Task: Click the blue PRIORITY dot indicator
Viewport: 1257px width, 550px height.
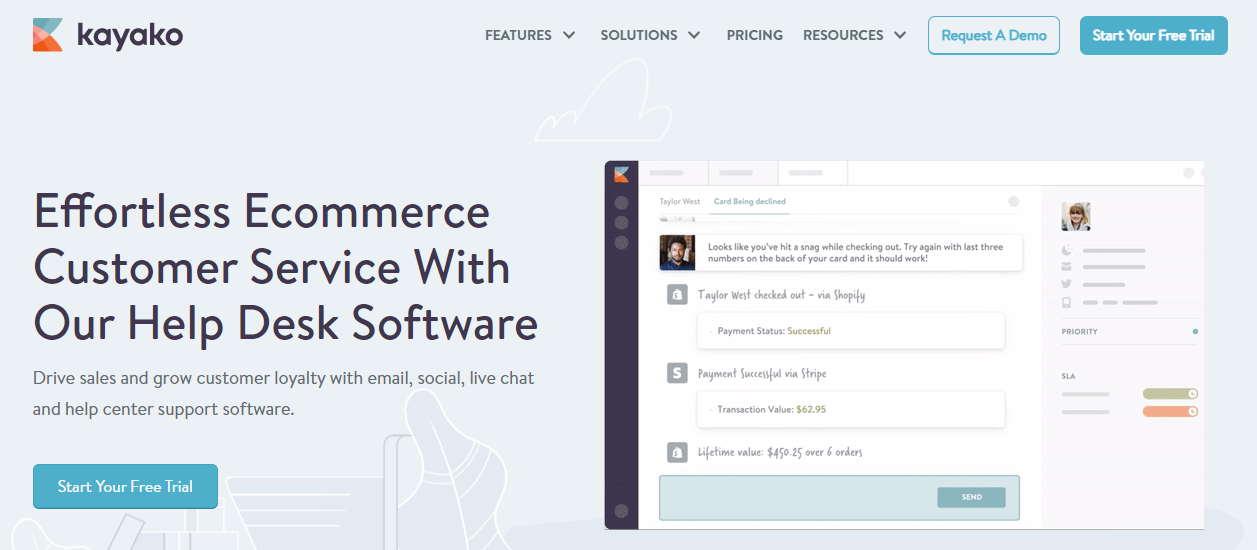Action: [1195, 331]
